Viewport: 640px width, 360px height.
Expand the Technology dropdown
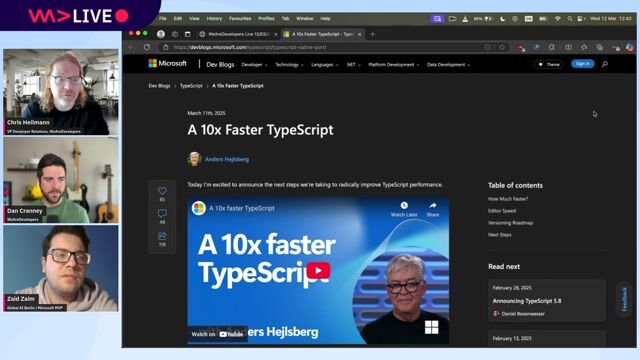[289, 65]
